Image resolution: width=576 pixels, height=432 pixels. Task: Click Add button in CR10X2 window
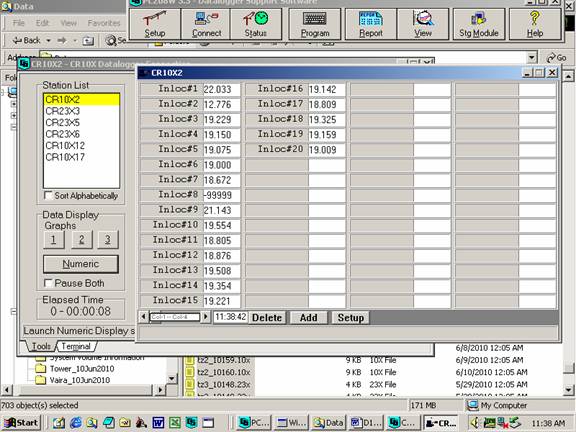click(309, 318)
